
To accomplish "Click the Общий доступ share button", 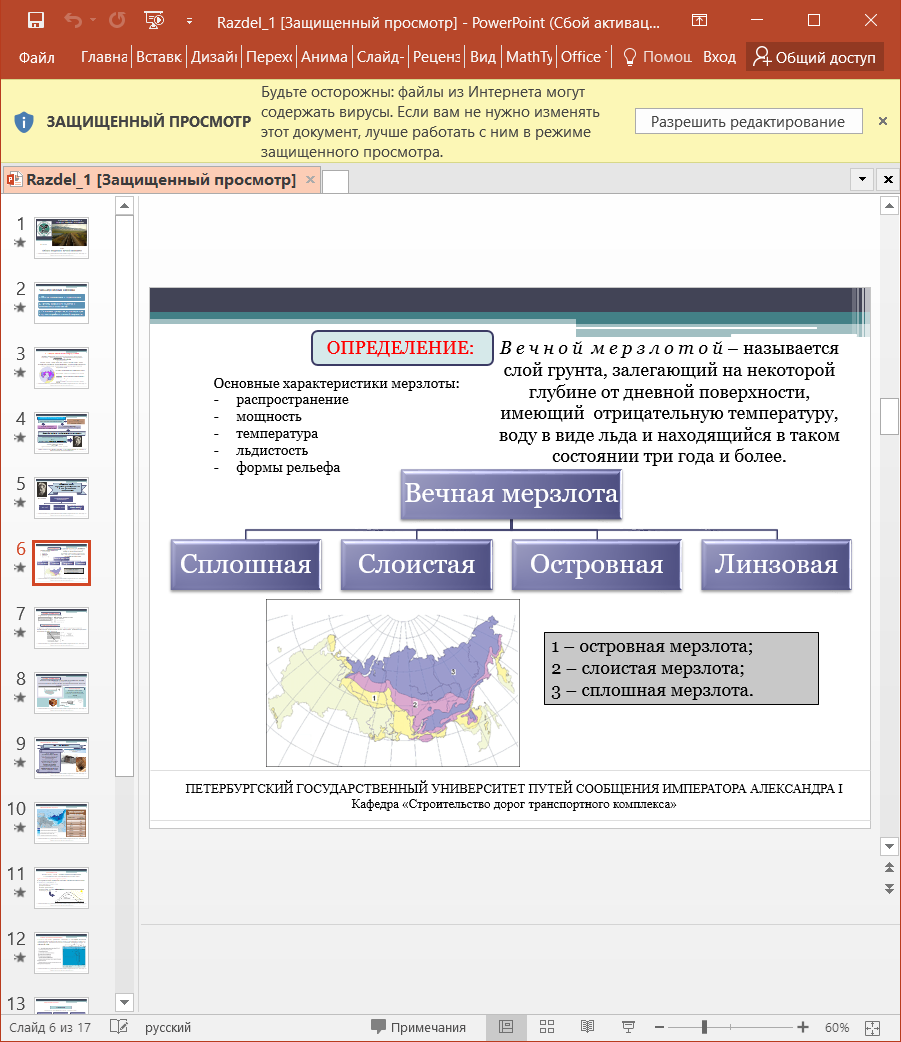I will 815,57.
